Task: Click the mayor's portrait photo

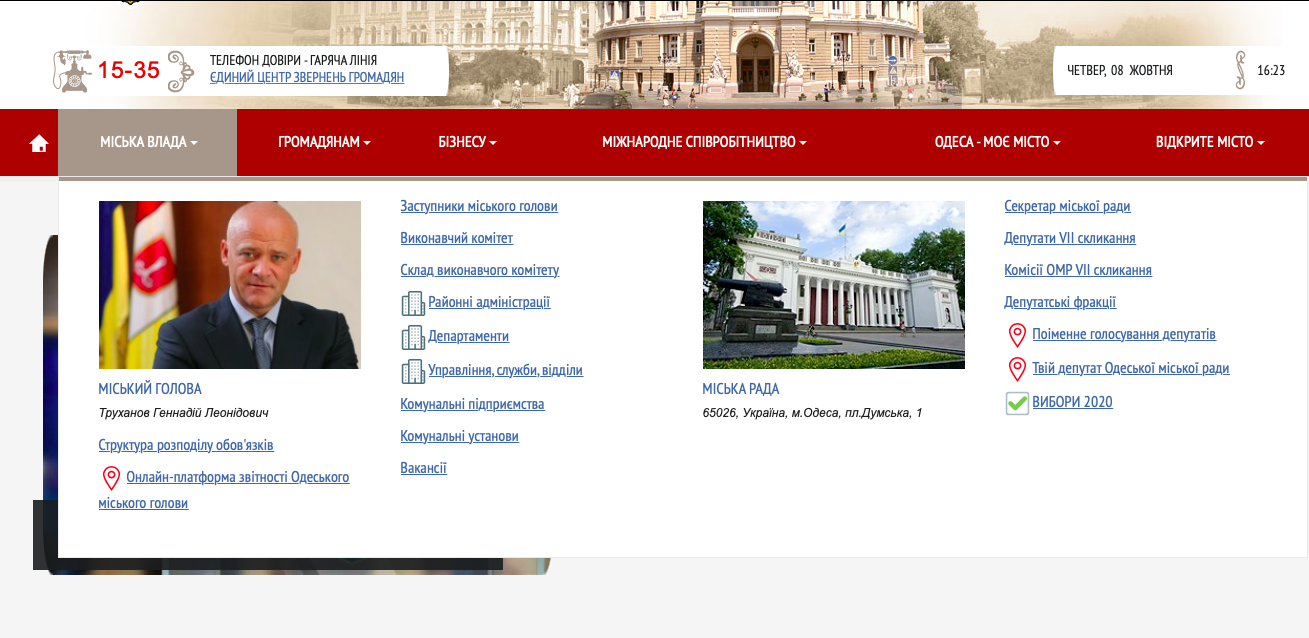Action: [229, 285]
